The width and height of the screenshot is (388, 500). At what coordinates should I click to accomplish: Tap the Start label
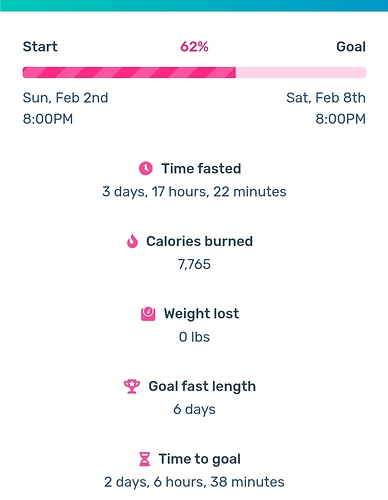[40, 47]
